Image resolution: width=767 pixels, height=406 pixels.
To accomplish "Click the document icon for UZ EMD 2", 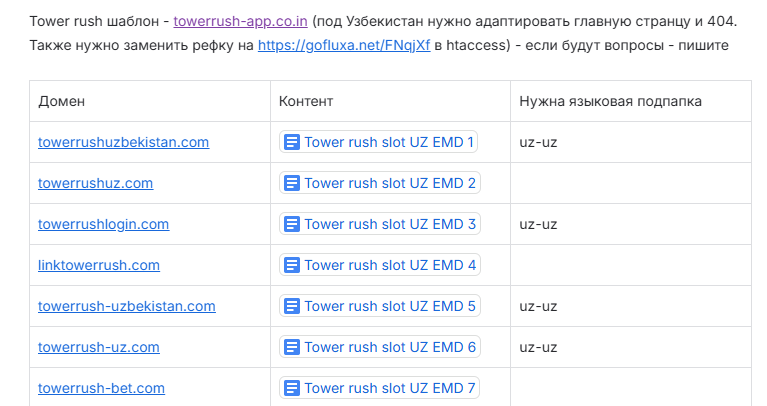I will point(292,183).
